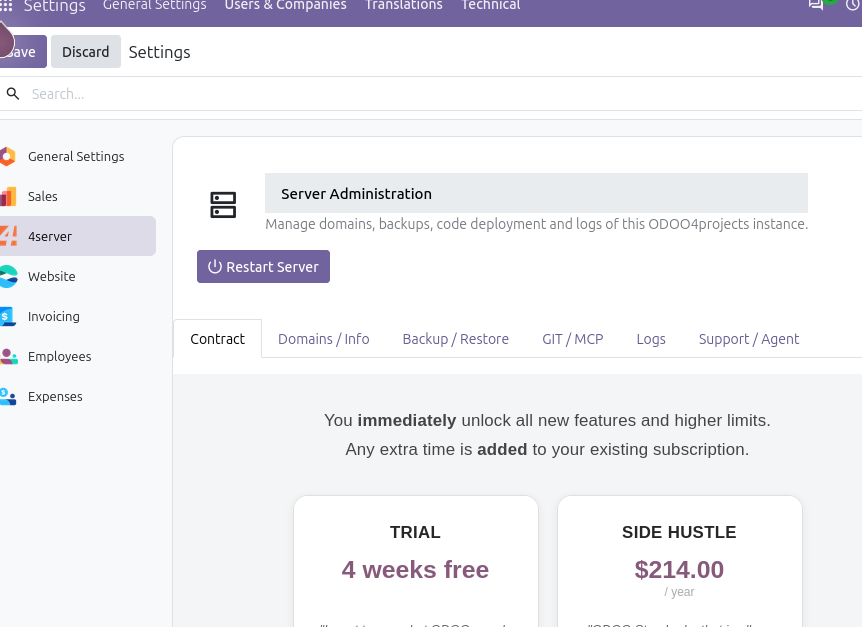This screenshot has width=862, height=627.
Task: Select the Website globe icon in sidebar
Action: (x=8, y=276)
